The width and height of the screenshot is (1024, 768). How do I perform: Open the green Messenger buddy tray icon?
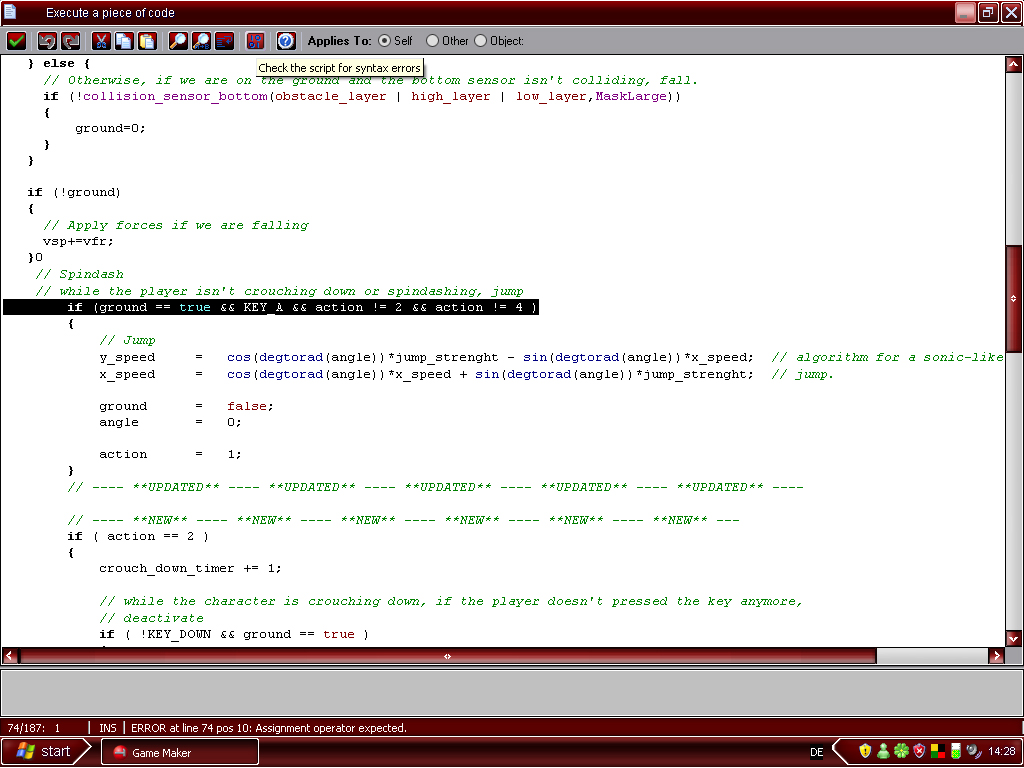coord(883,751)
